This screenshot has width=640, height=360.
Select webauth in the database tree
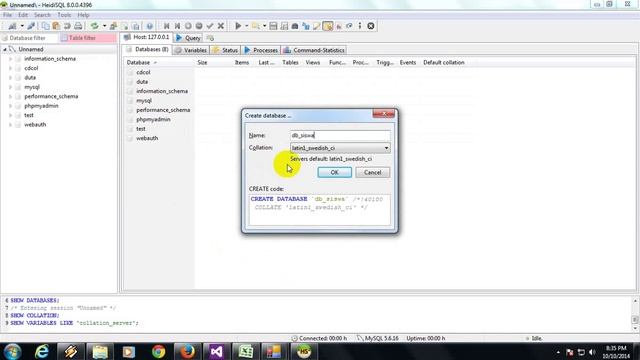click(35, 124)
